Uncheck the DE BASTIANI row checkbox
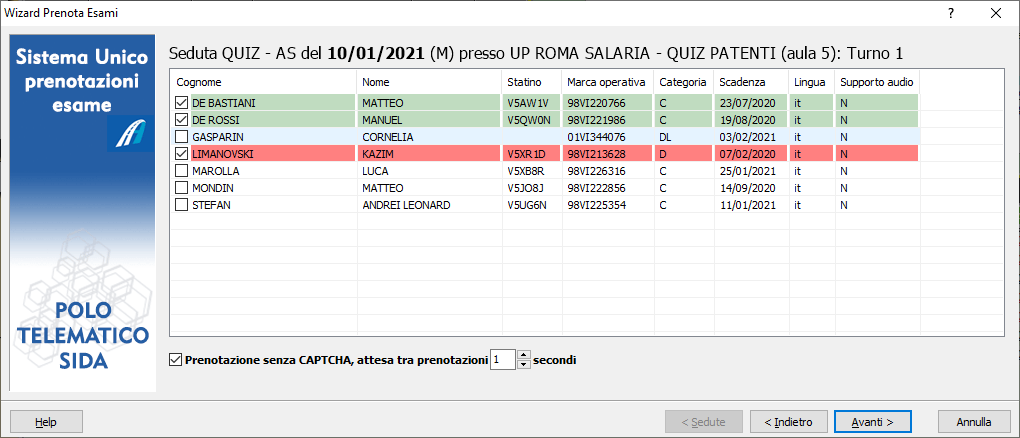 (181, 102)
